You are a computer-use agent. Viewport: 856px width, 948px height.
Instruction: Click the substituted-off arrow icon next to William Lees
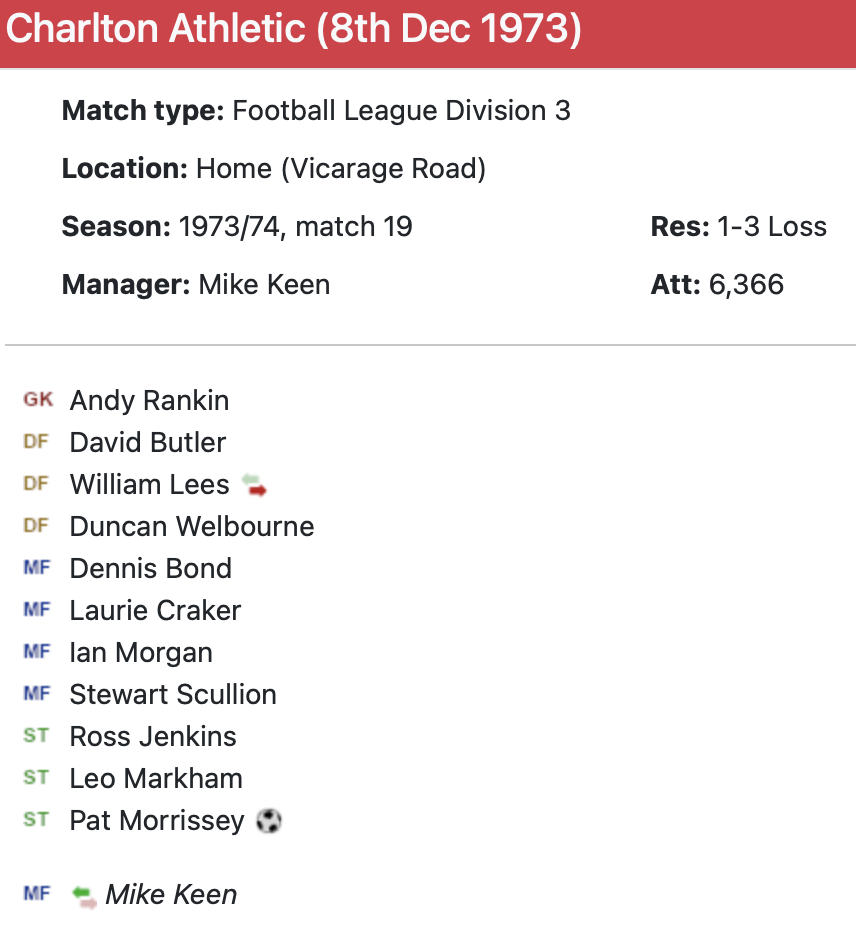click(x=254, y=486)
